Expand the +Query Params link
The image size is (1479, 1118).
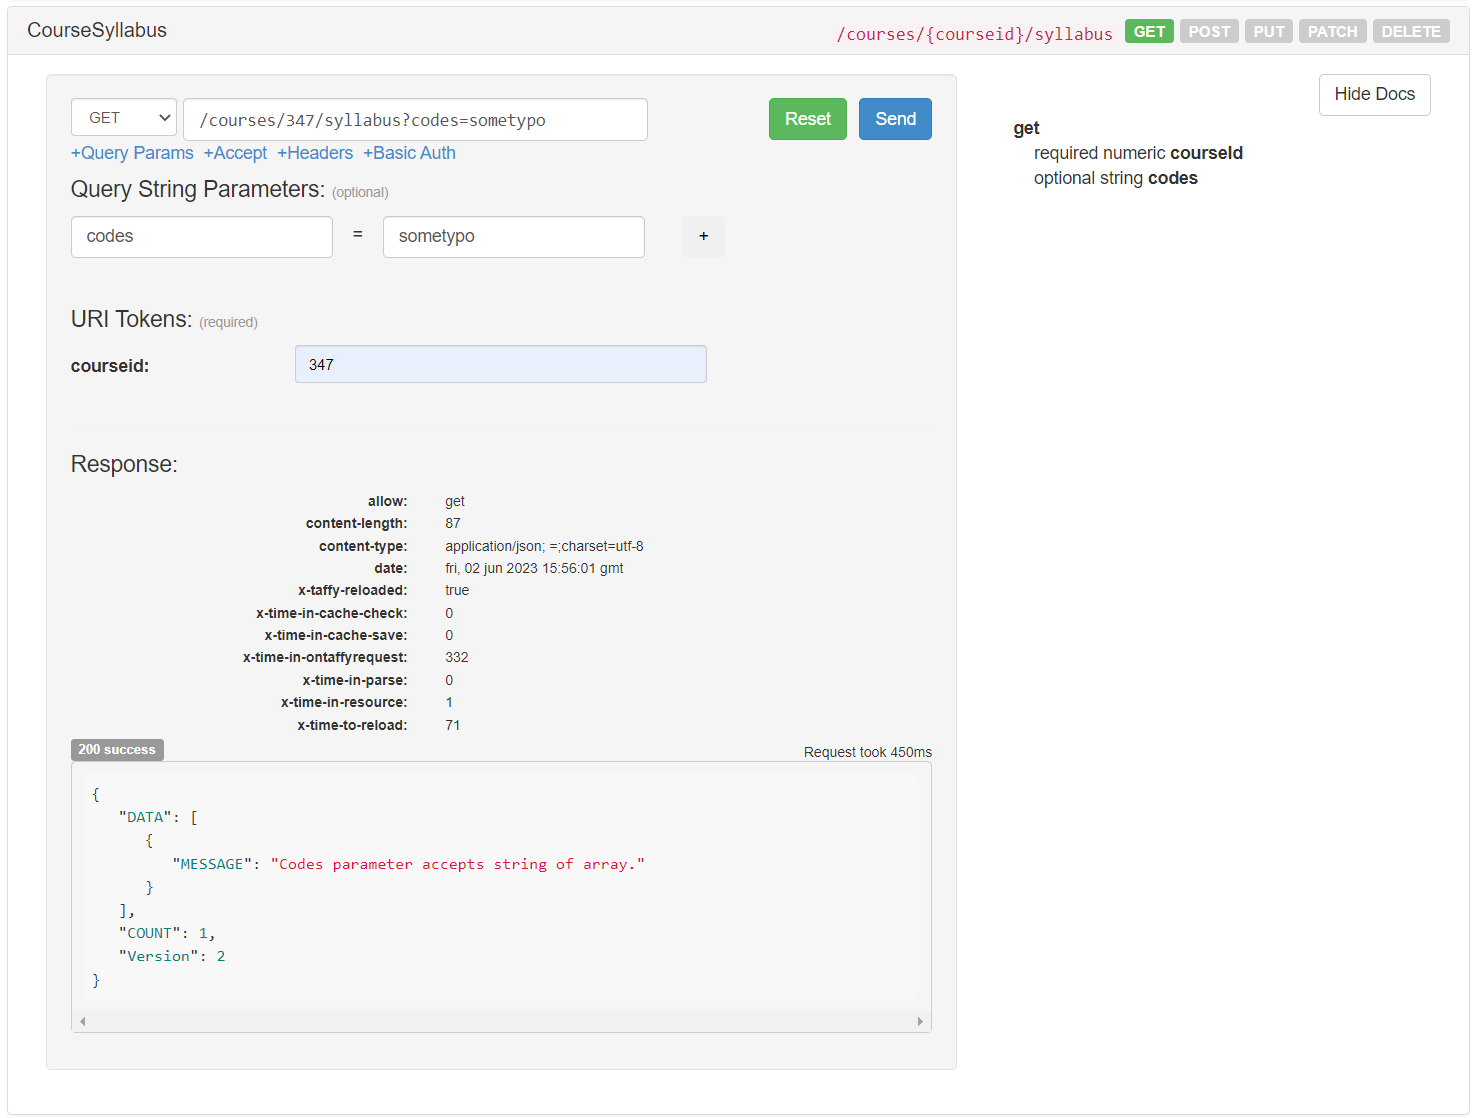tap(132, 153)
